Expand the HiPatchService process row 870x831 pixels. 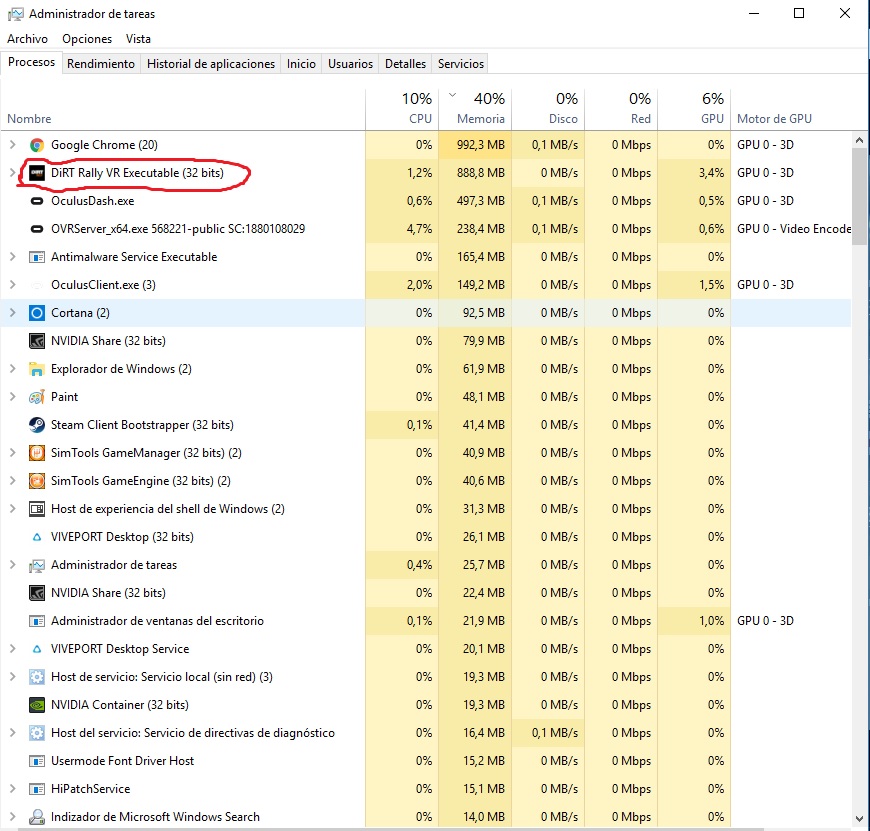(x=13, y=788)
